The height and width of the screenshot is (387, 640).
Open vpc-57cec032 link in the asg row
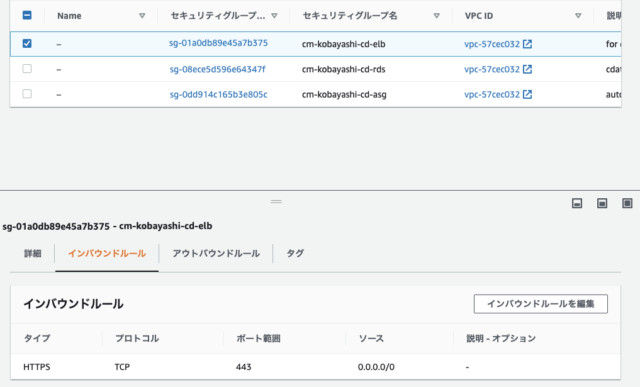pos(492,95)
